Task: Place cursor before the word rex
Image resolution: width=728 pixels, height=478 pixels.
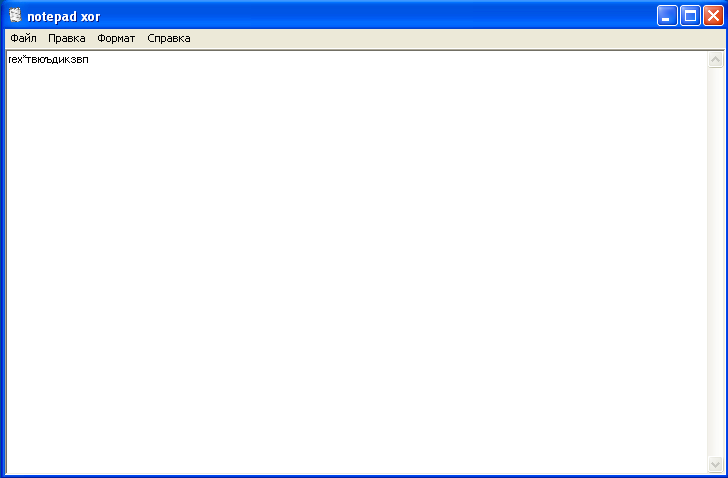Action: (x=8, y=60)
